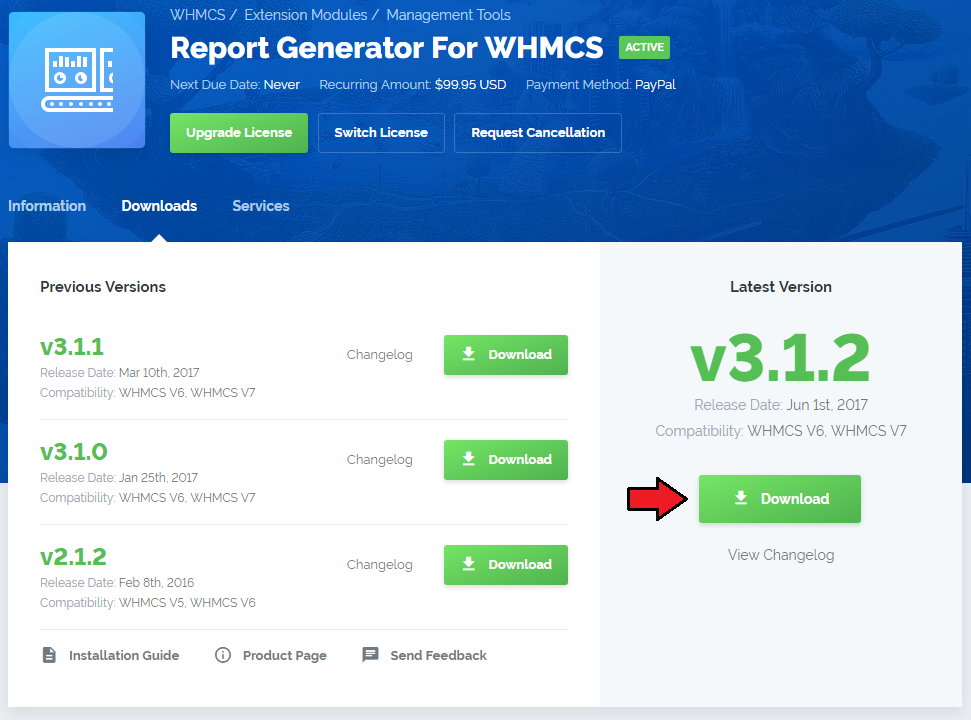Viewport: 971px width, 720px height.
Task: Go to Extension Modules breadcrumb
Action: 306,15
